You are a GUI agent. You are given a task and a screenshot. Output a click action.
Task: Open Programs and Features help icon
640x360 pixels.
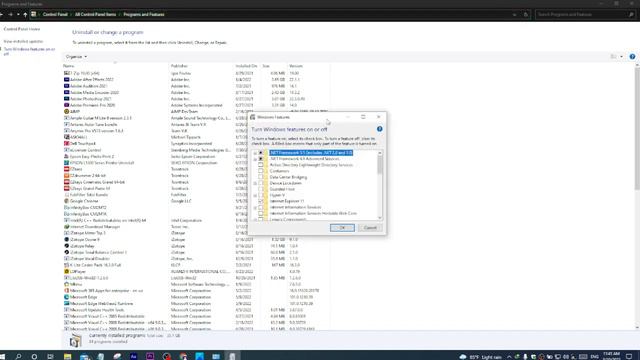[632, 57]
